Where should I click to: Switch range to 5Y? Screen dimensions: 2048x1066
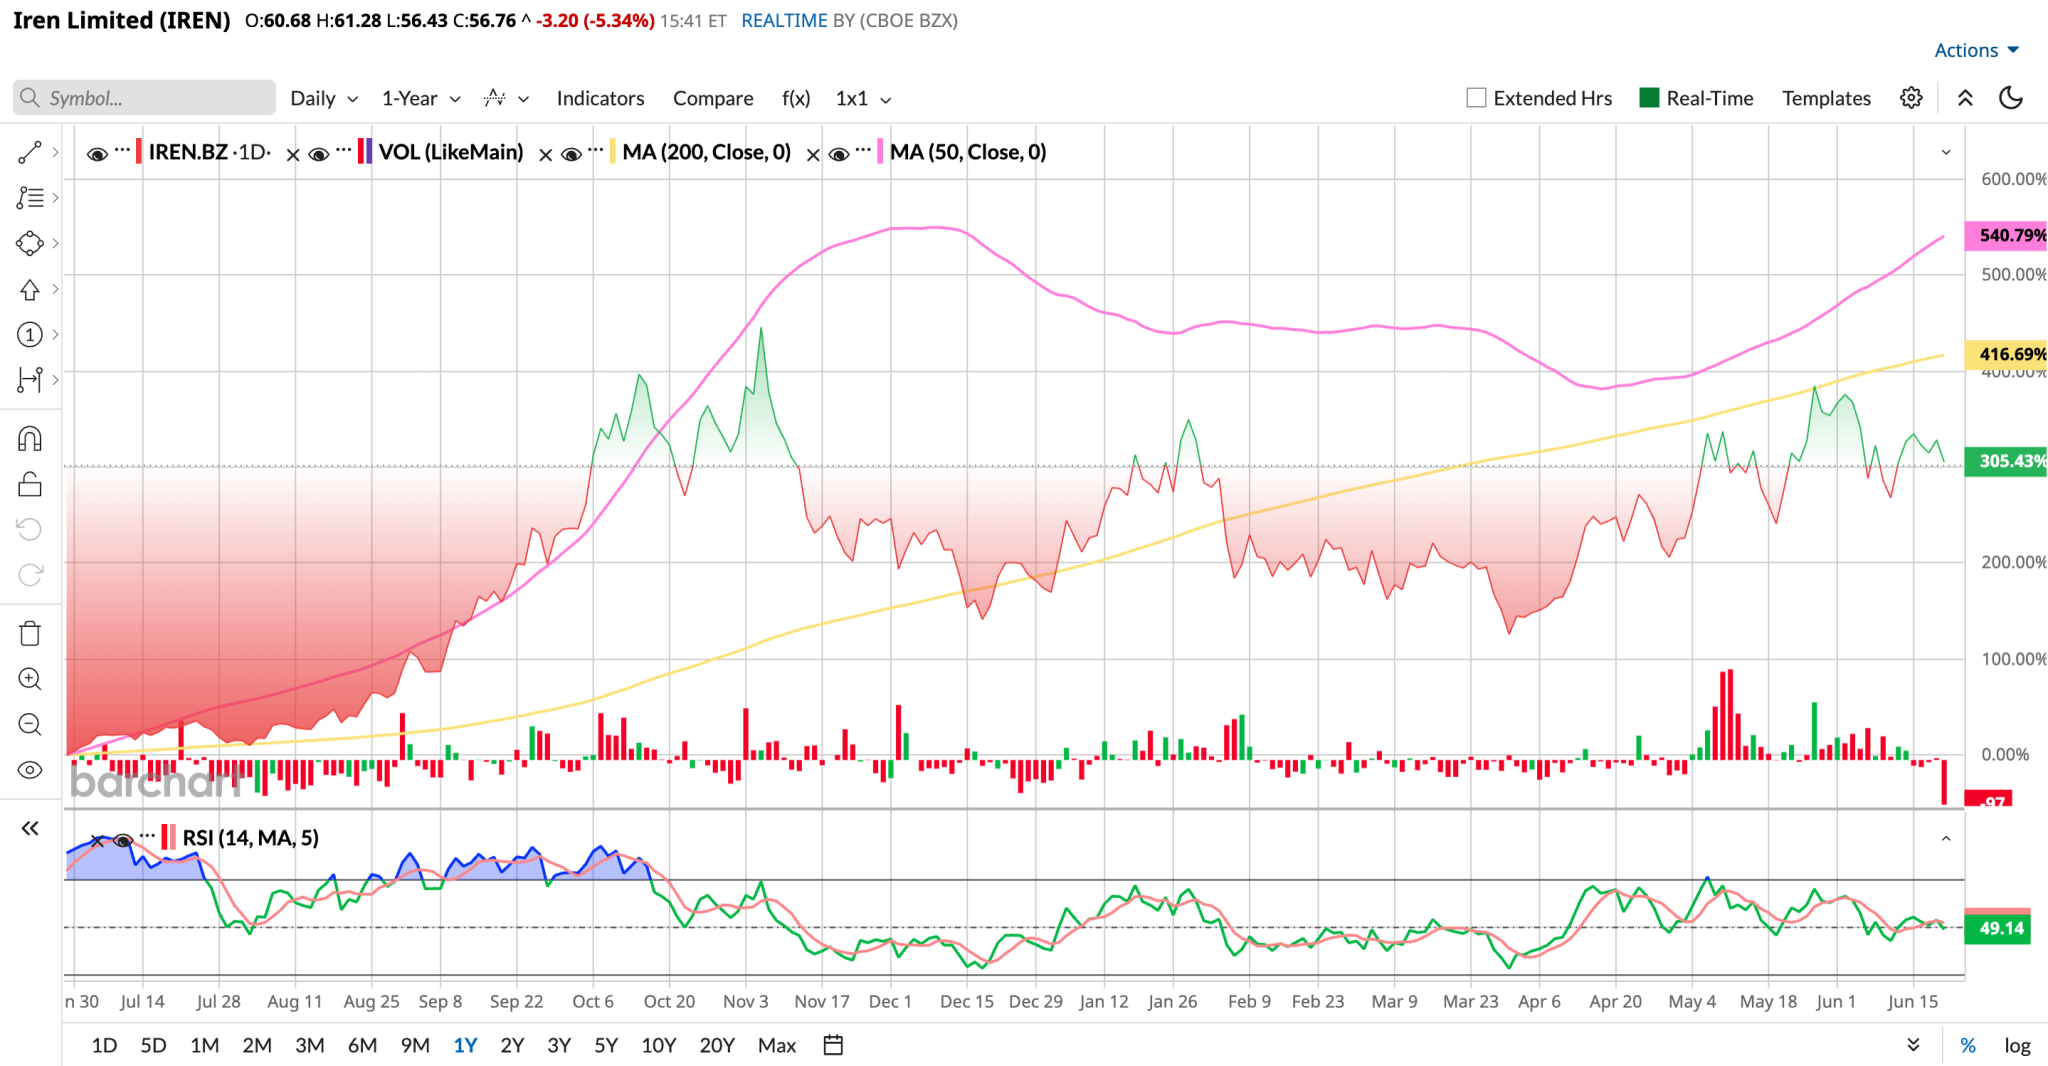[x=606, y=1045]
